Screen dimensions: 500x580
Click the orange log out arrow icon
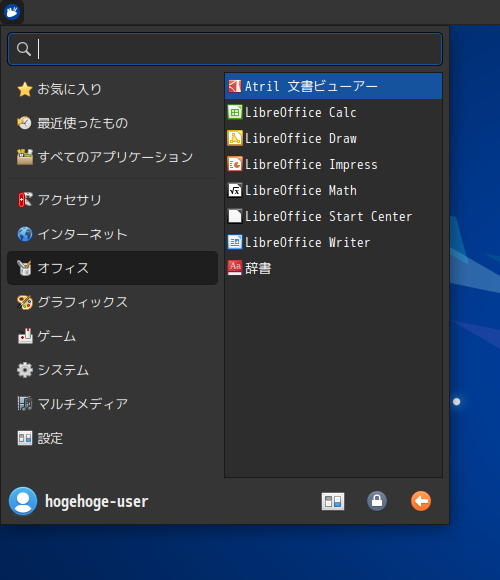[421, 501]
